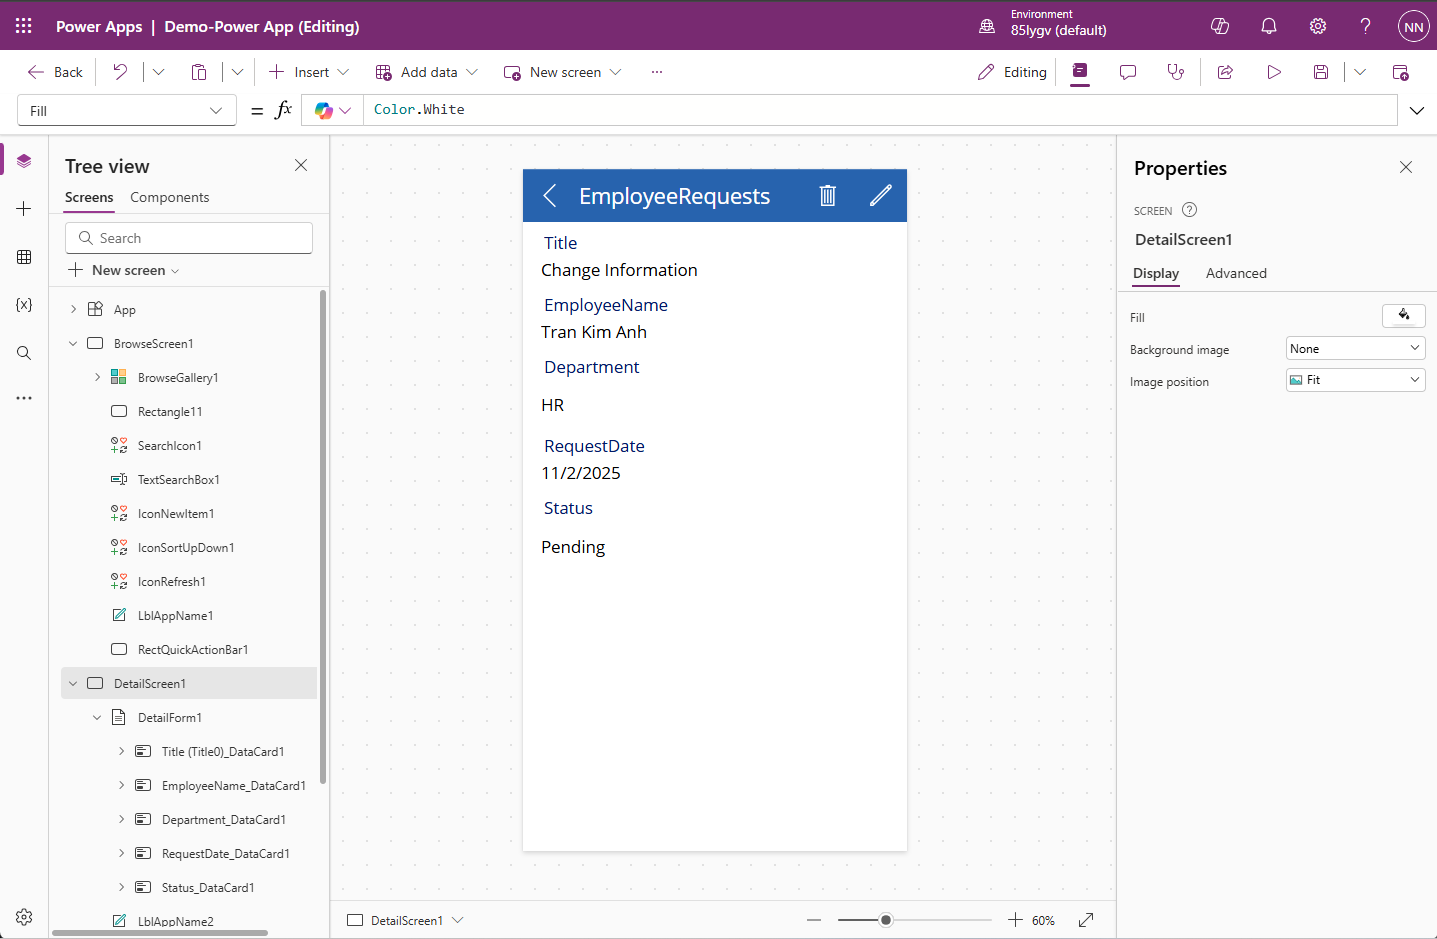Switch to the Advanced properties tab
This screenshot has width=1437, height=939.
pos(1236,274)
